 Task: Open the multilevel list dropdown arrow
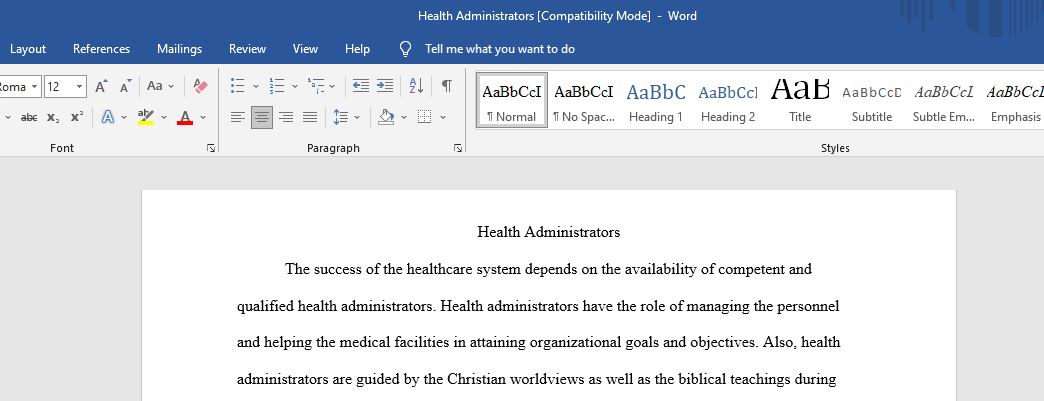pyautogui.click(x=332, y=87)
